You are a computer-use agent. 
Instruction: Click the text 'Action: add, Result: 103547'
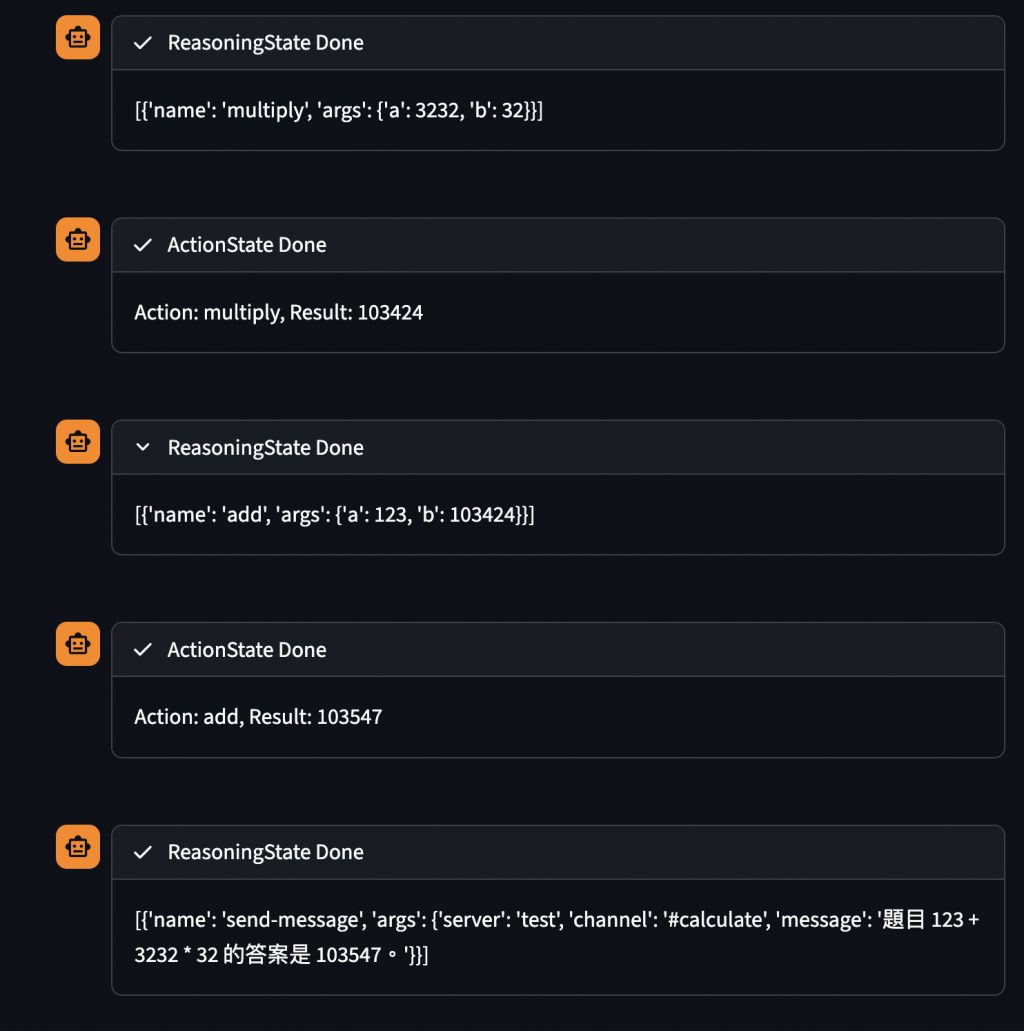tap(258, 717)
